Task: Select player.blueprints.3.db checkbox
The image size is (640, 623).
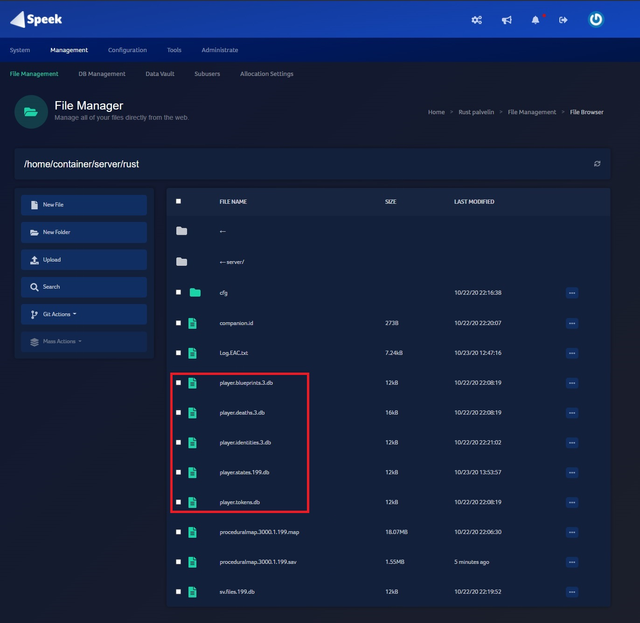Action: pyautogui.click(x=178, y=383)
